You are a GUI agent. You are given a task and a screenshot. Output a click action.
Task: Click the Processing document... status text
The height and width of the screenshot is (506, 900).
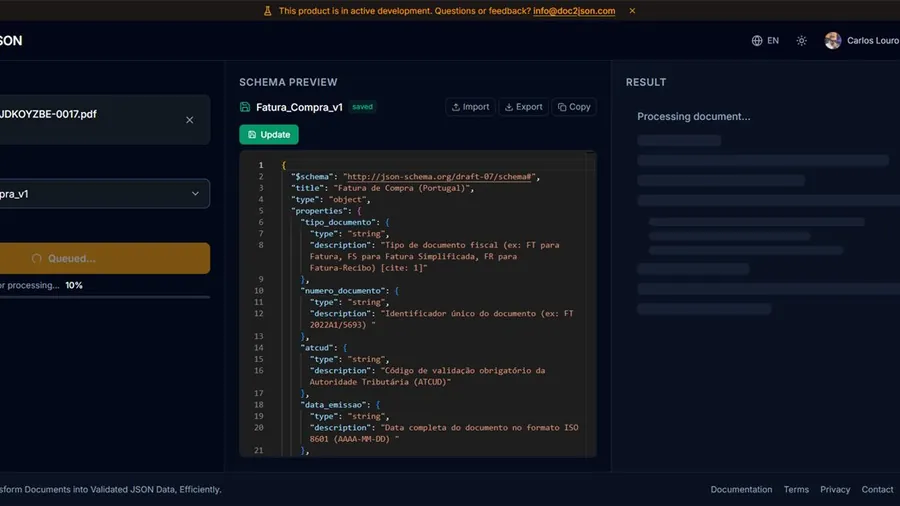coord(693,116)
